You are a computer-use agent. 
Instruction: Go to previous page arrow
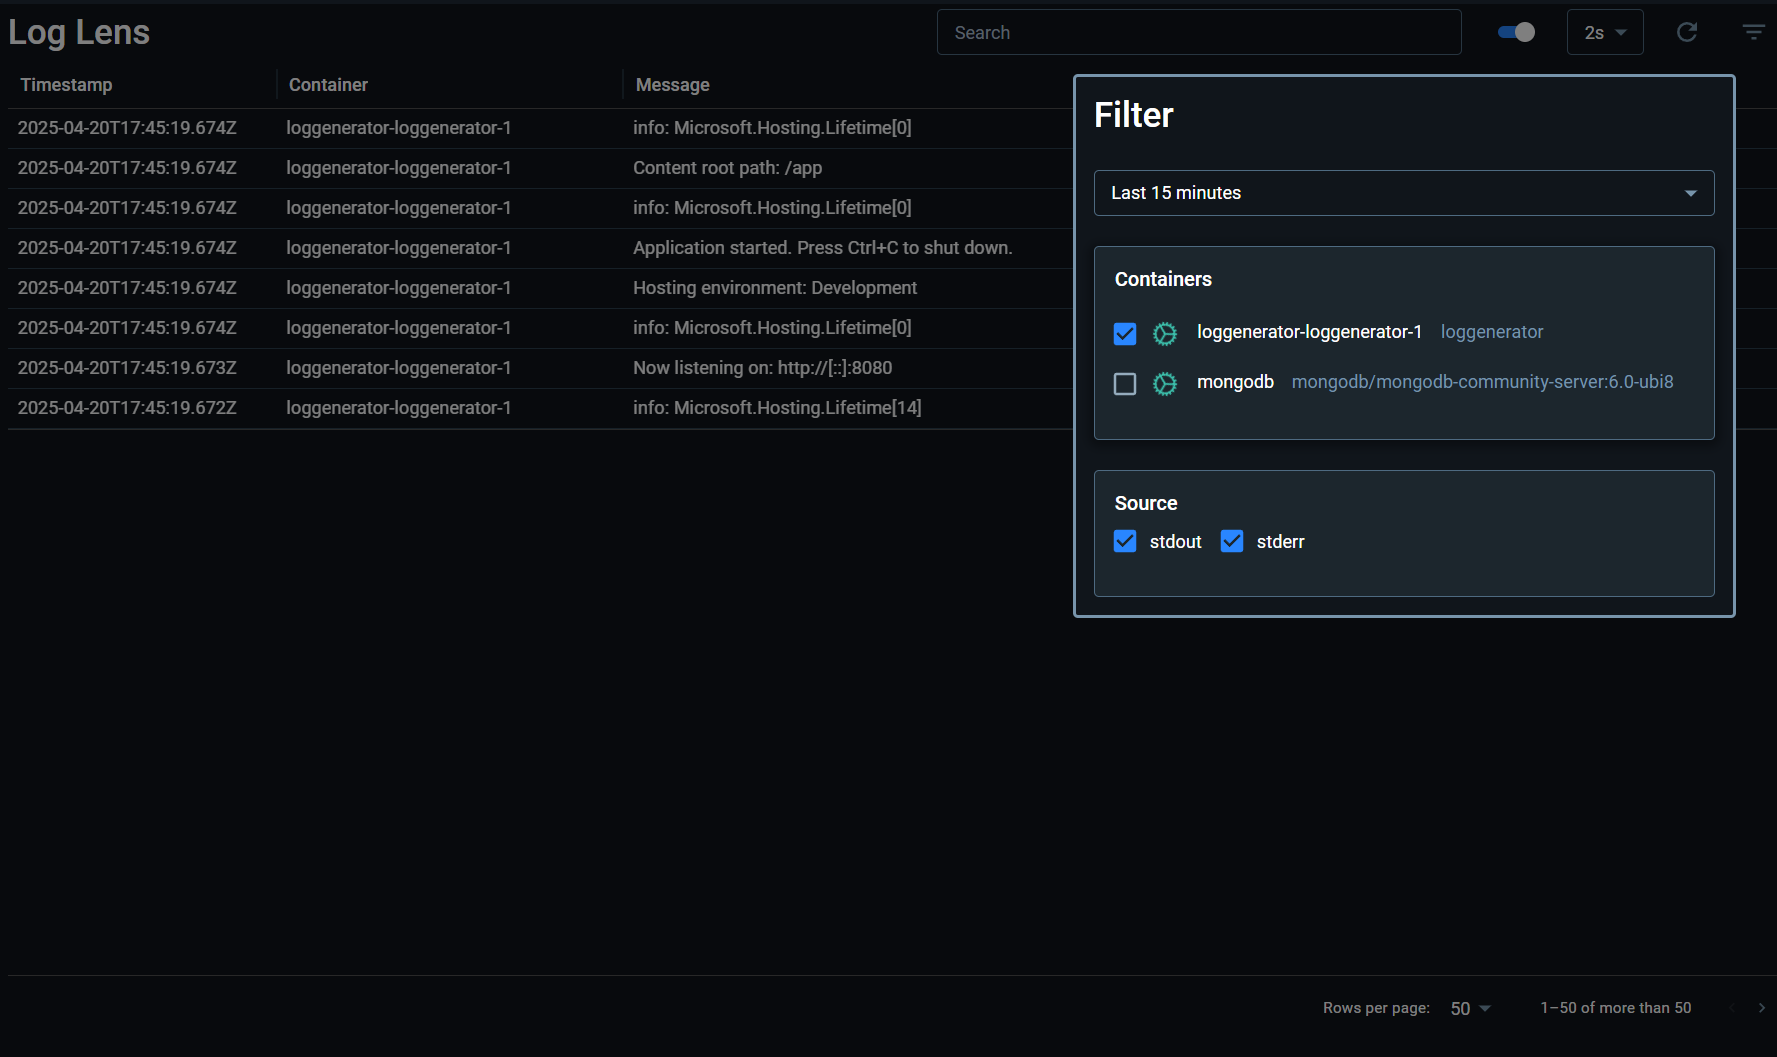(x=1731, y=1008)
